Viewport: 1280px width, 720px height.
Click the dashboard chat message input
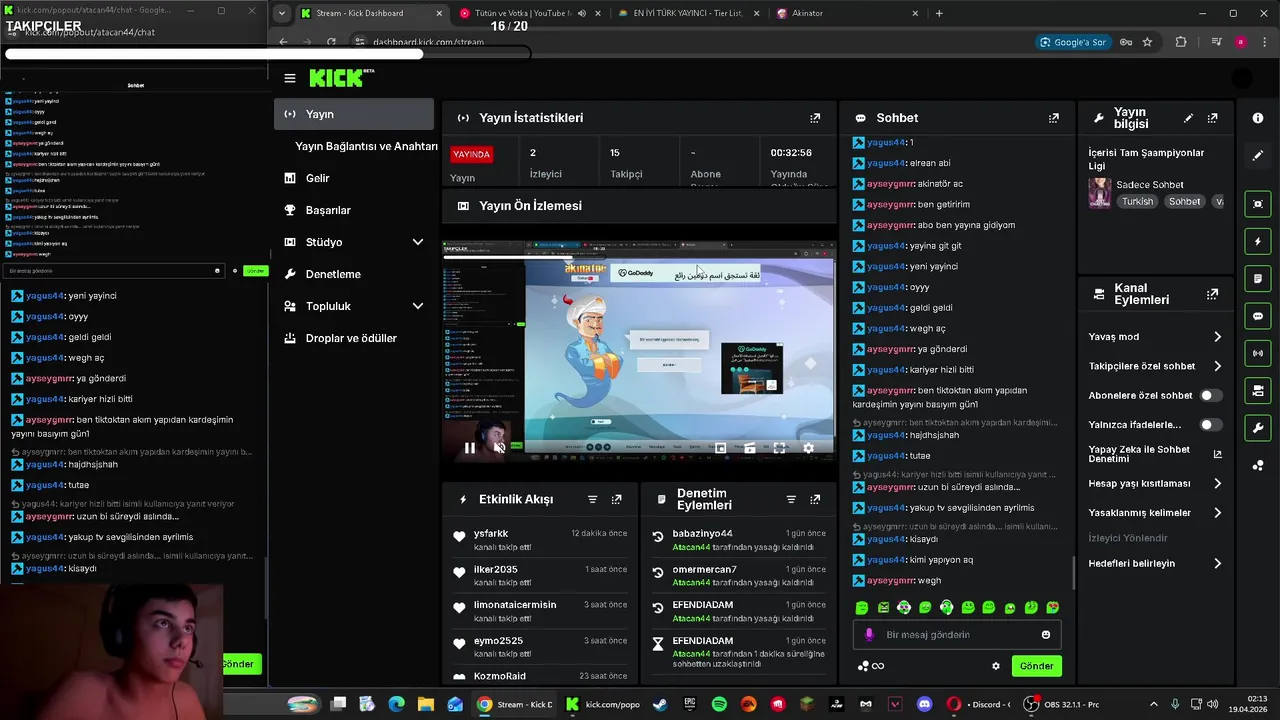956,635
